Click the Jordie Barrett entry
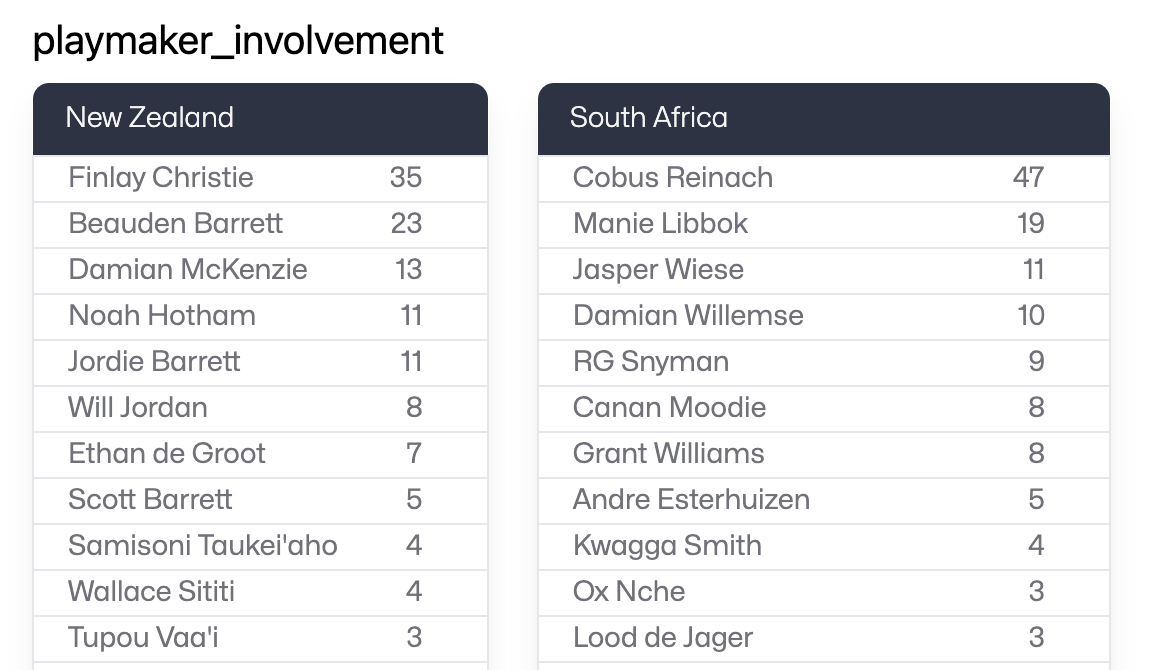Screen dimensions: 1156x670 click(260, 363)
